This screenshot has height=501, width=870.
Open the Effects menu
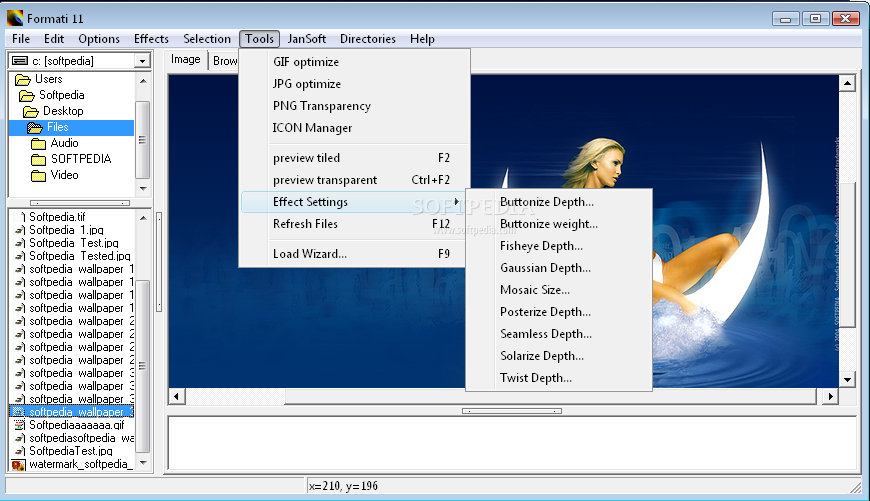(x=151, y=39)
